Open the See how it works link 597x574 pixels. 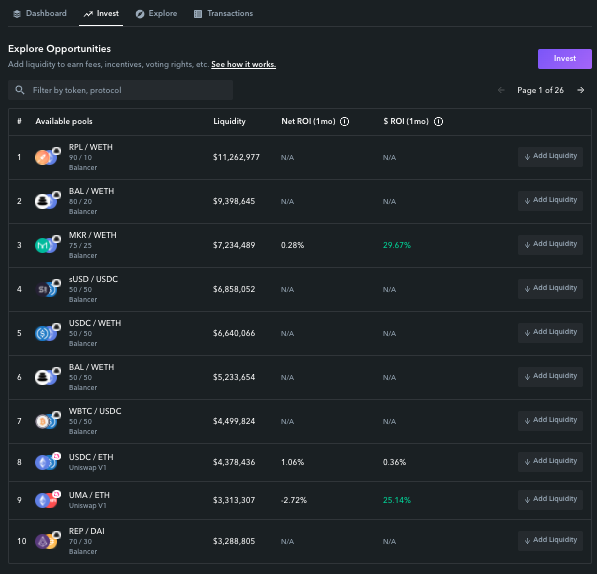pos(244,64)
